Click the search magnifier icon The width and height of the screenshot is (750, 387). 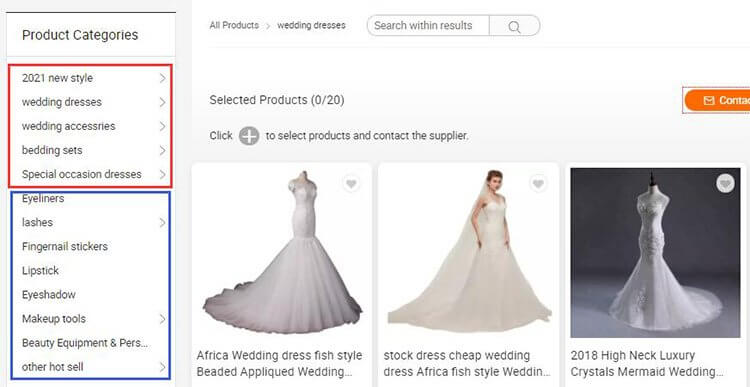514,26
